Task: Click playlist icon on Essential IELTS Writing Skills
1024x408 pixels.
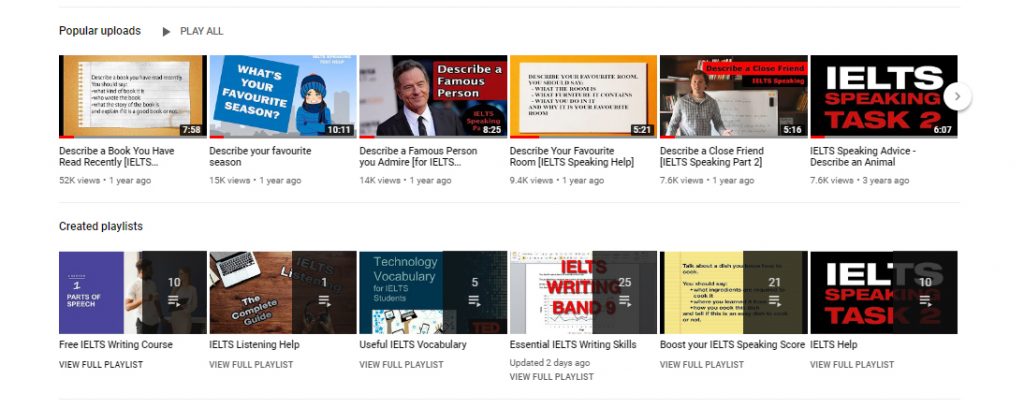Action: coord(624,300)
